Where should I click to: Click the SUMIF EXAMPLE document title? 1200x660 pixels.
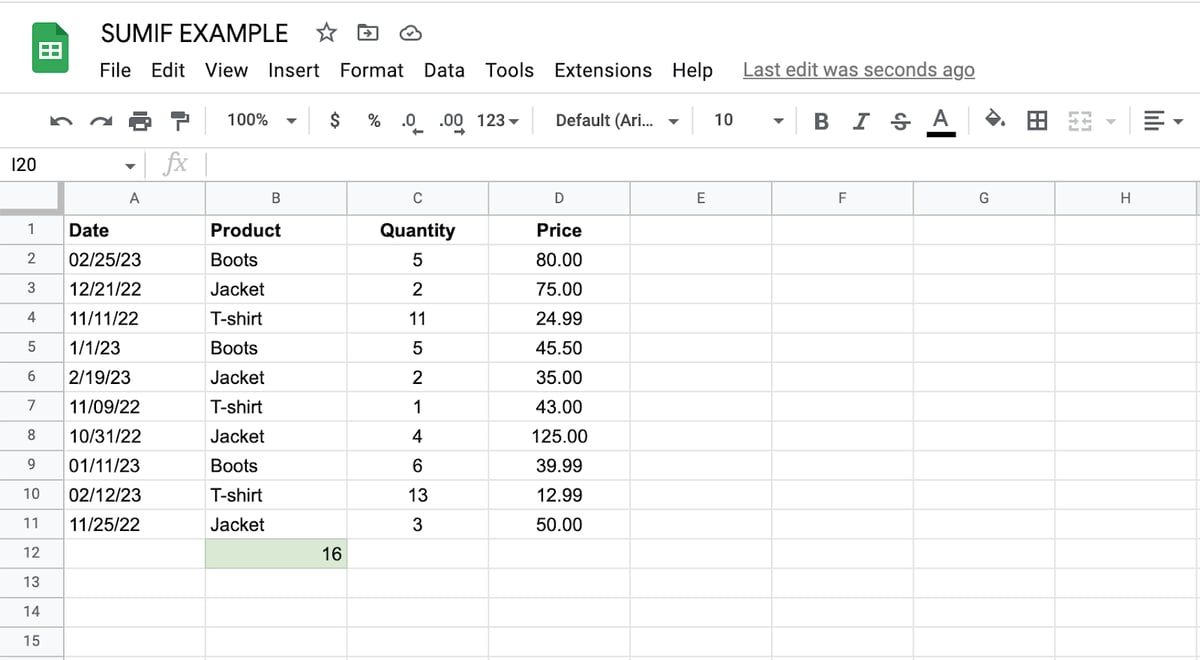click(x=194, y=33)
